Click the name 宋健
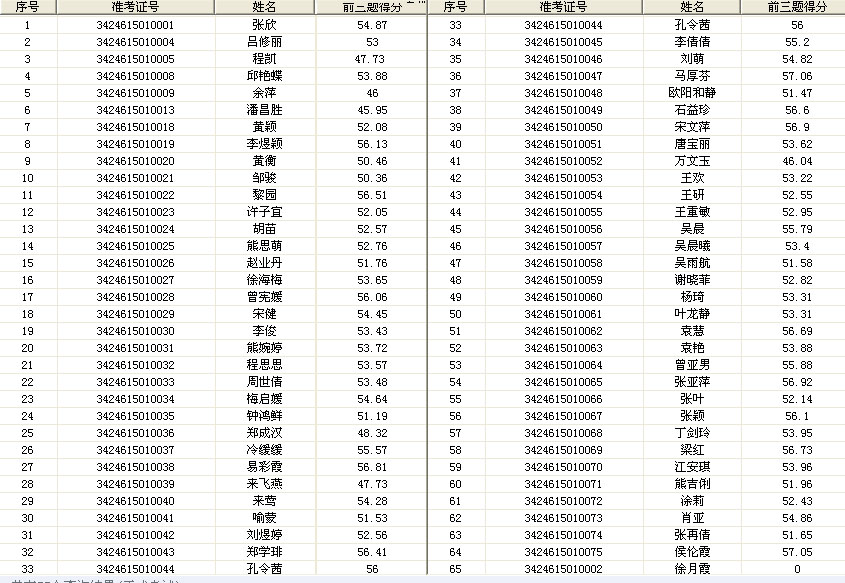 tap(265, 314)
